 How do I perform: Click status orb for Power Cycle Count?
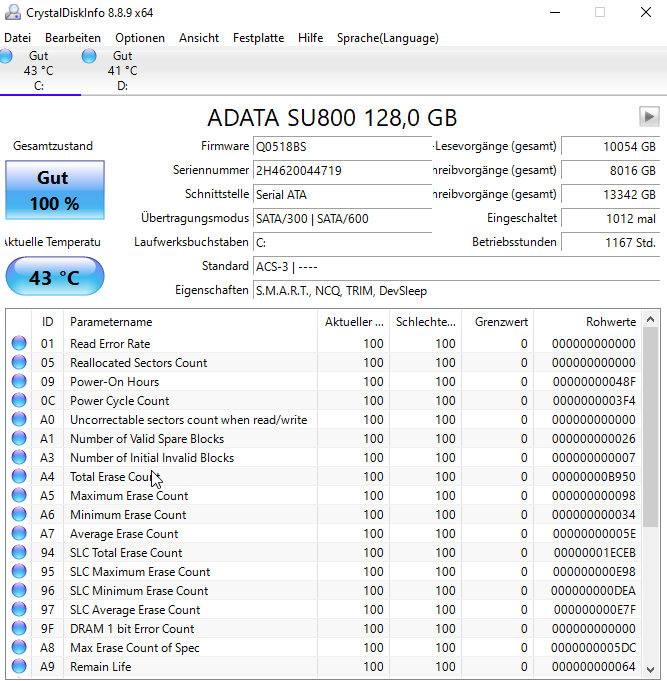coord(19,400)
